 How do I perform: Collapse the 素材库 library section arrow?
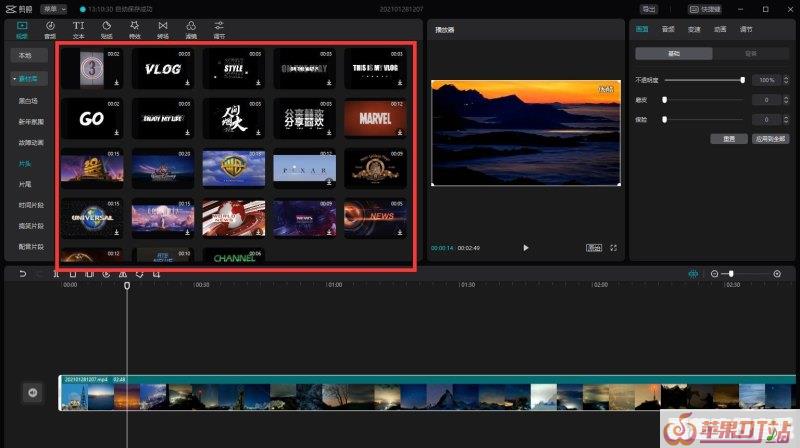pyautogui.click(x=14, y=79)
